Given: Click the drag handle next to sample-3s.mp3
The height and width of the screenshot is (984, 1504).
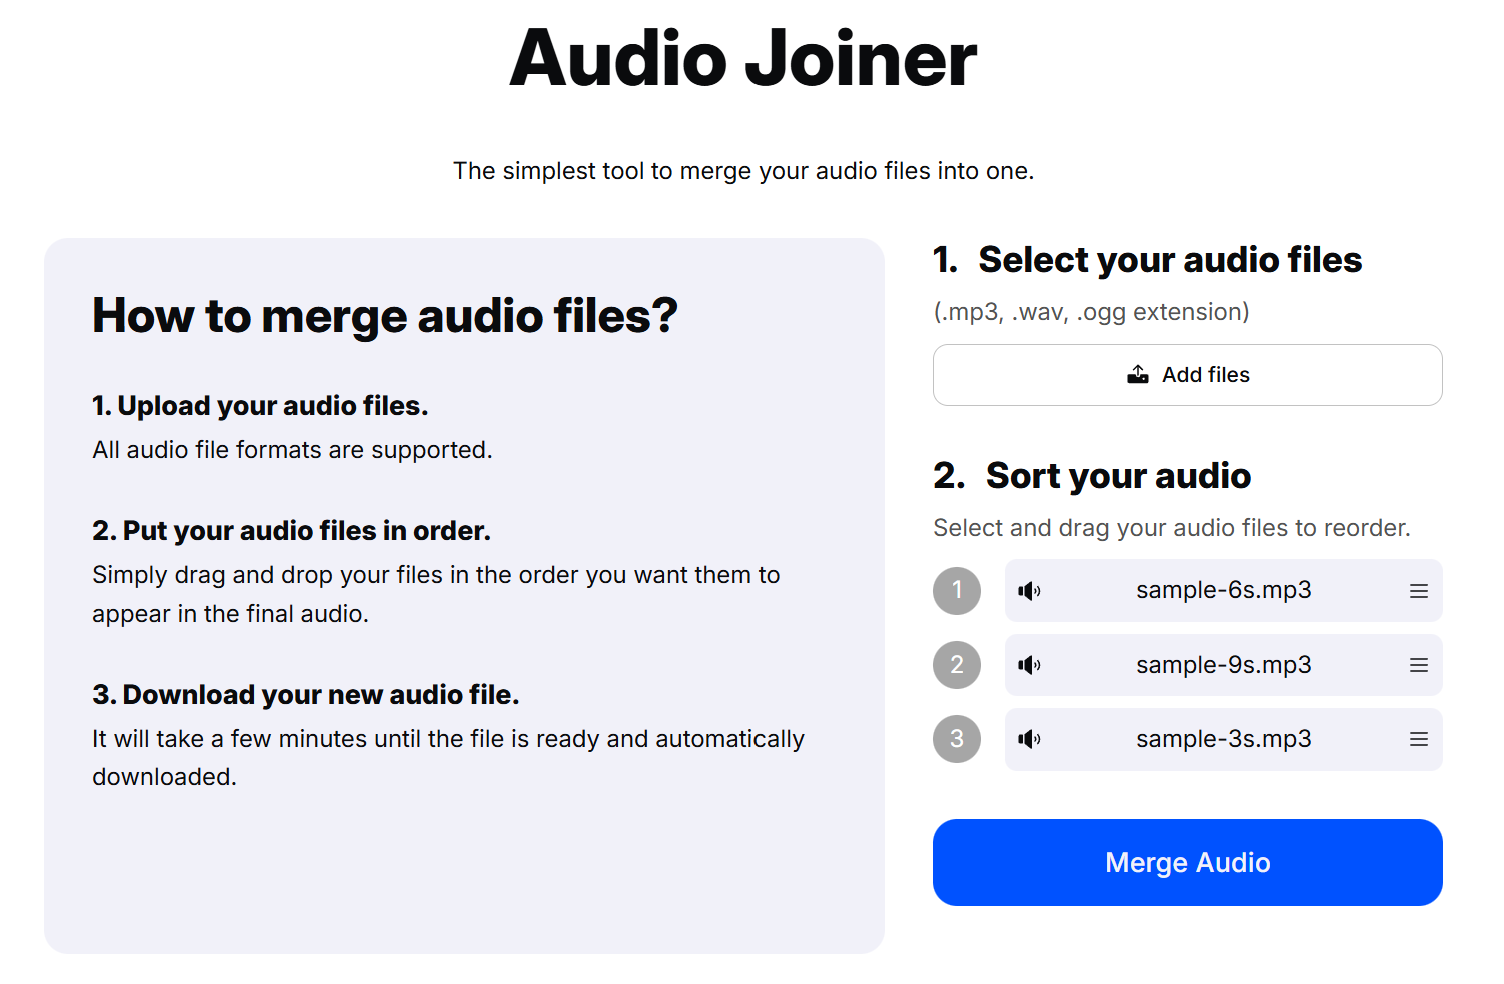Looking at the screenshot, I should pos(1418,739).
